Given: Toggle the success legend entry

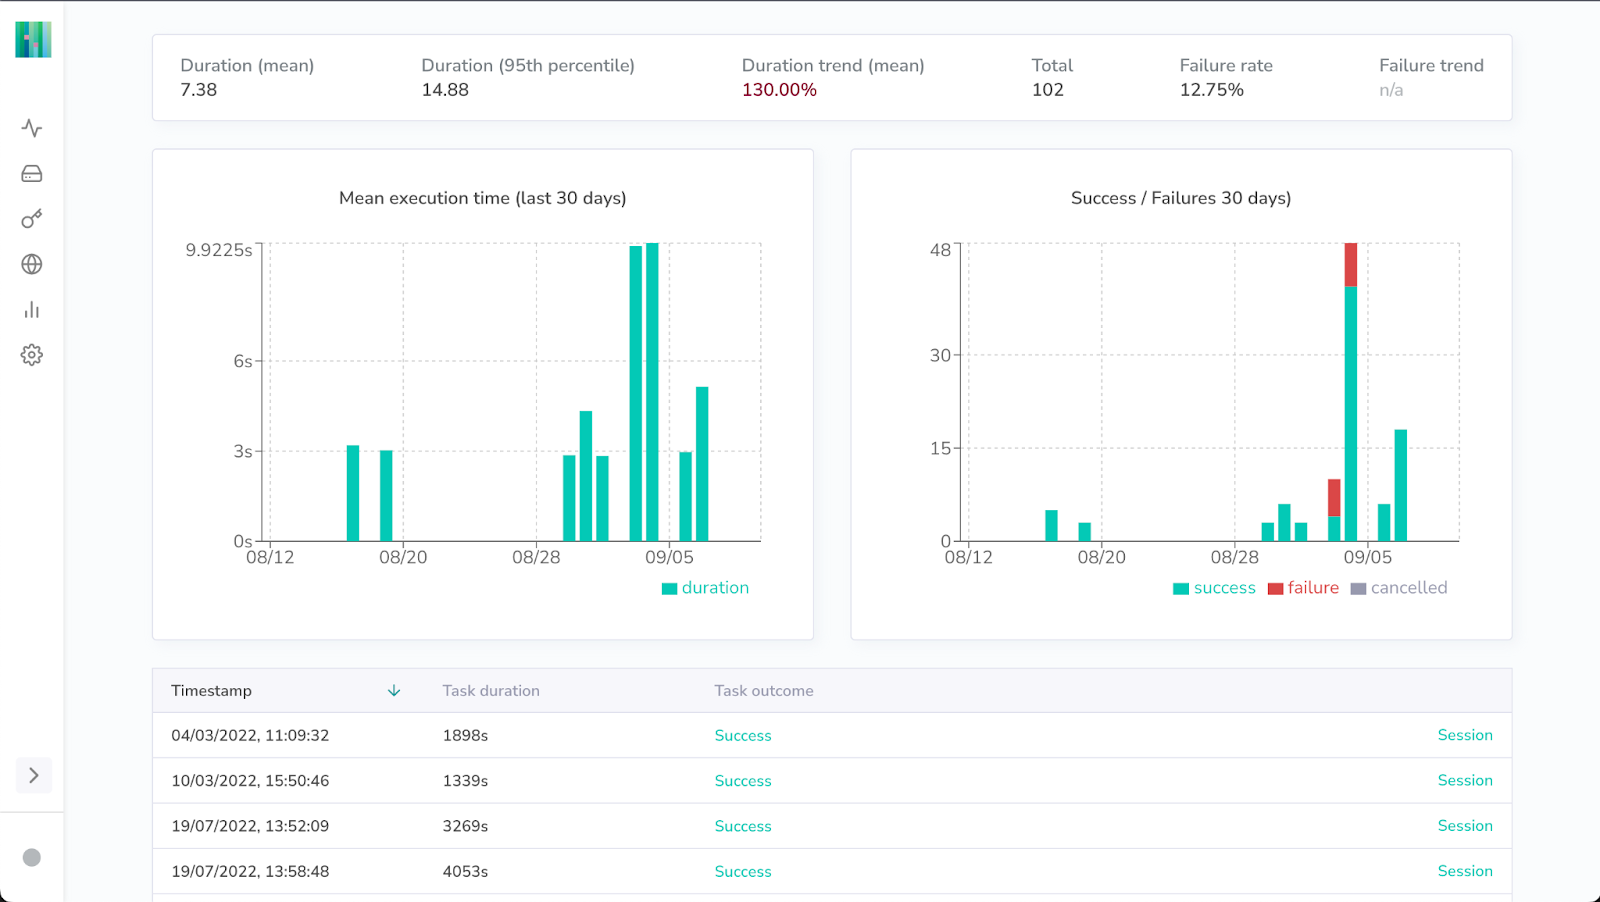Looking at the screenshot, I should (x=1214, y=587).
